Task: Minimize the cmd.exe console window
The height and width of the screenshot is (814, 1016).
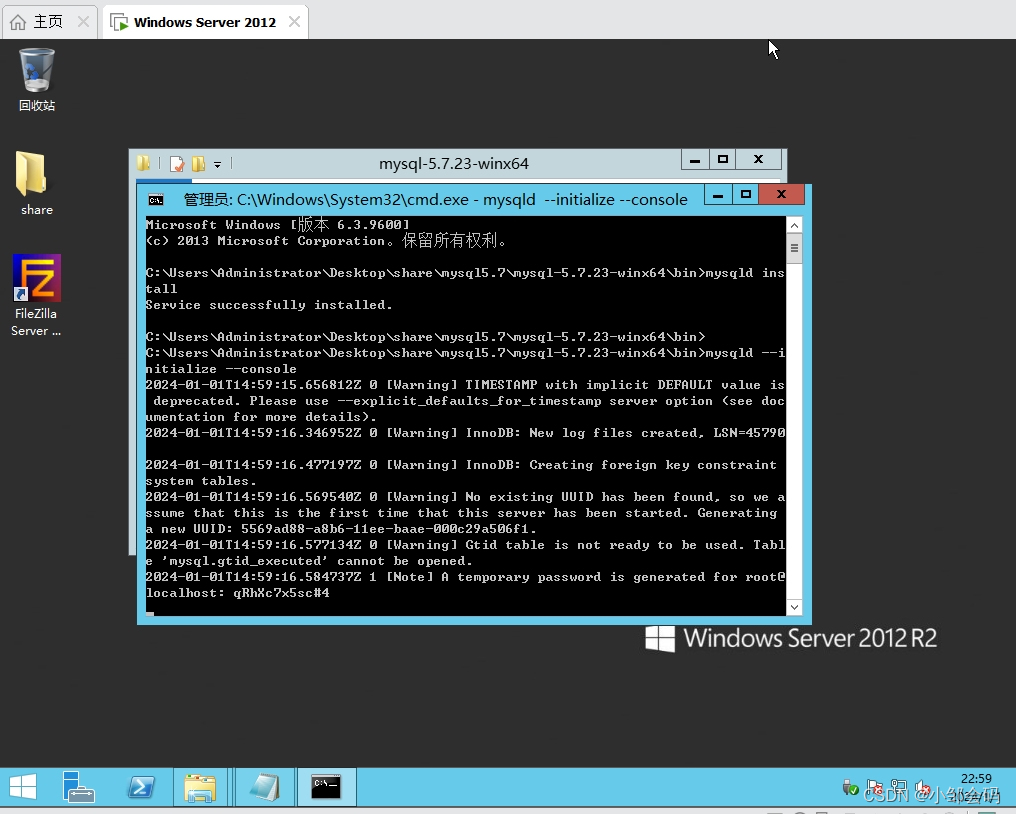Action: [x=718, y=194]
